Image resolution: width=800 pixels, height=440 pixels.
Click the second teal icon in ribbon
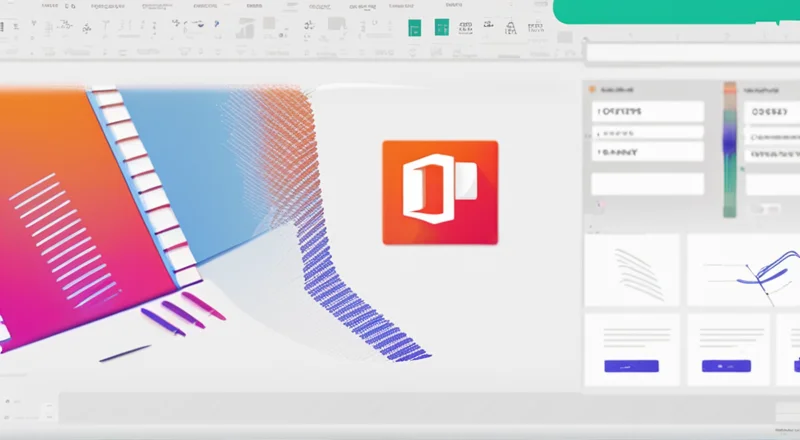(441, 27)
